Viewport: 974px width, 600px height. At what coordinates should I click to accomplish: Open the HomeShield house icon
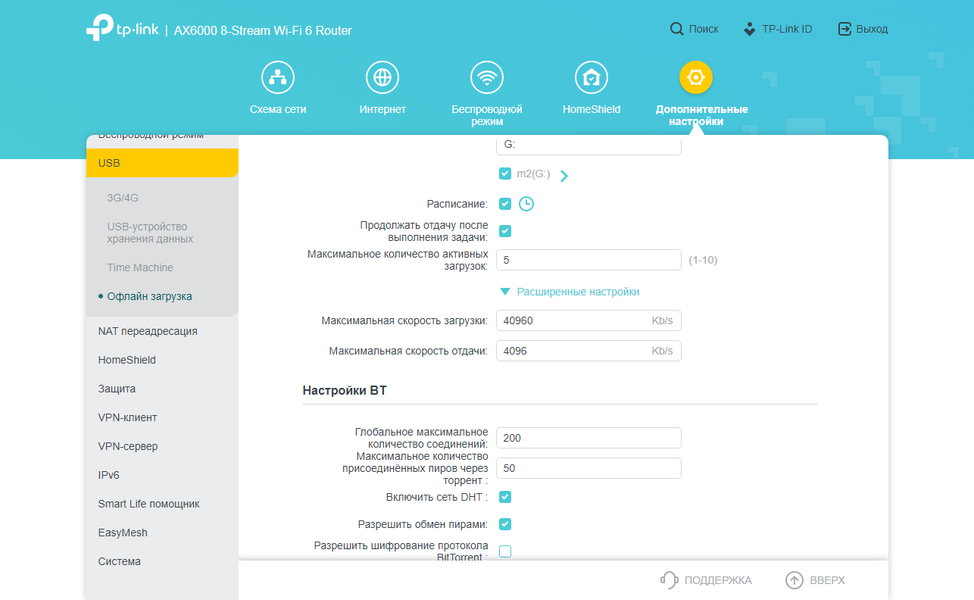click(x=591, y=78)
